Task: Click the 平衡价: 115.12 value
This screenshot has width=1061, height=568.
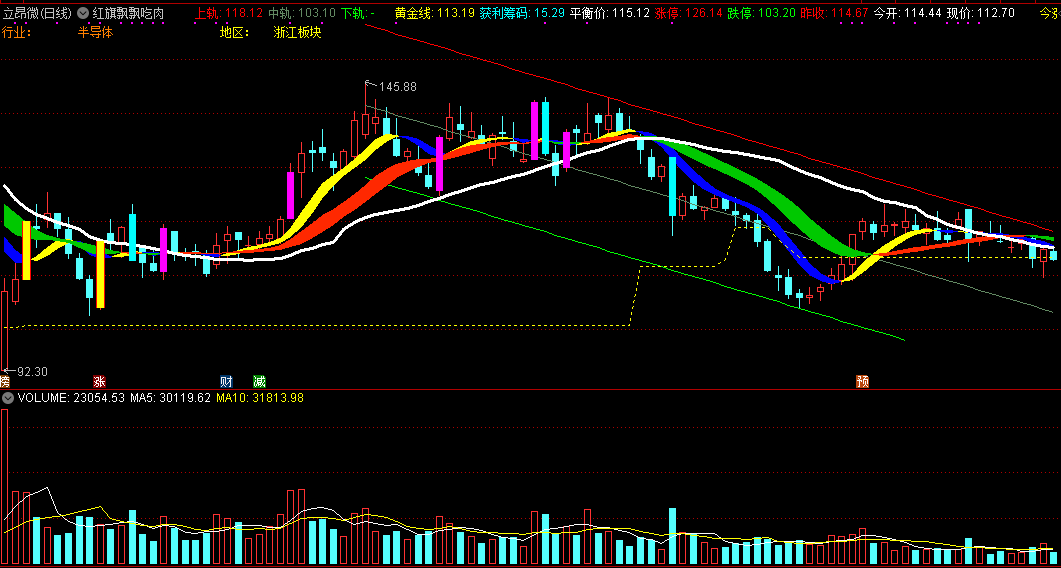Action: pos(610,12)
